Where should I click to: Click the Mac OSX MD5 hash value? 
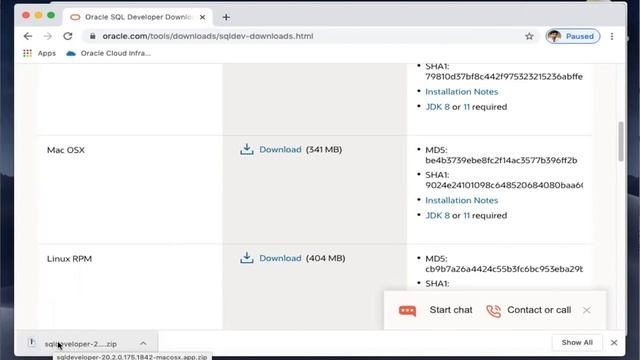tap(501, 160)
